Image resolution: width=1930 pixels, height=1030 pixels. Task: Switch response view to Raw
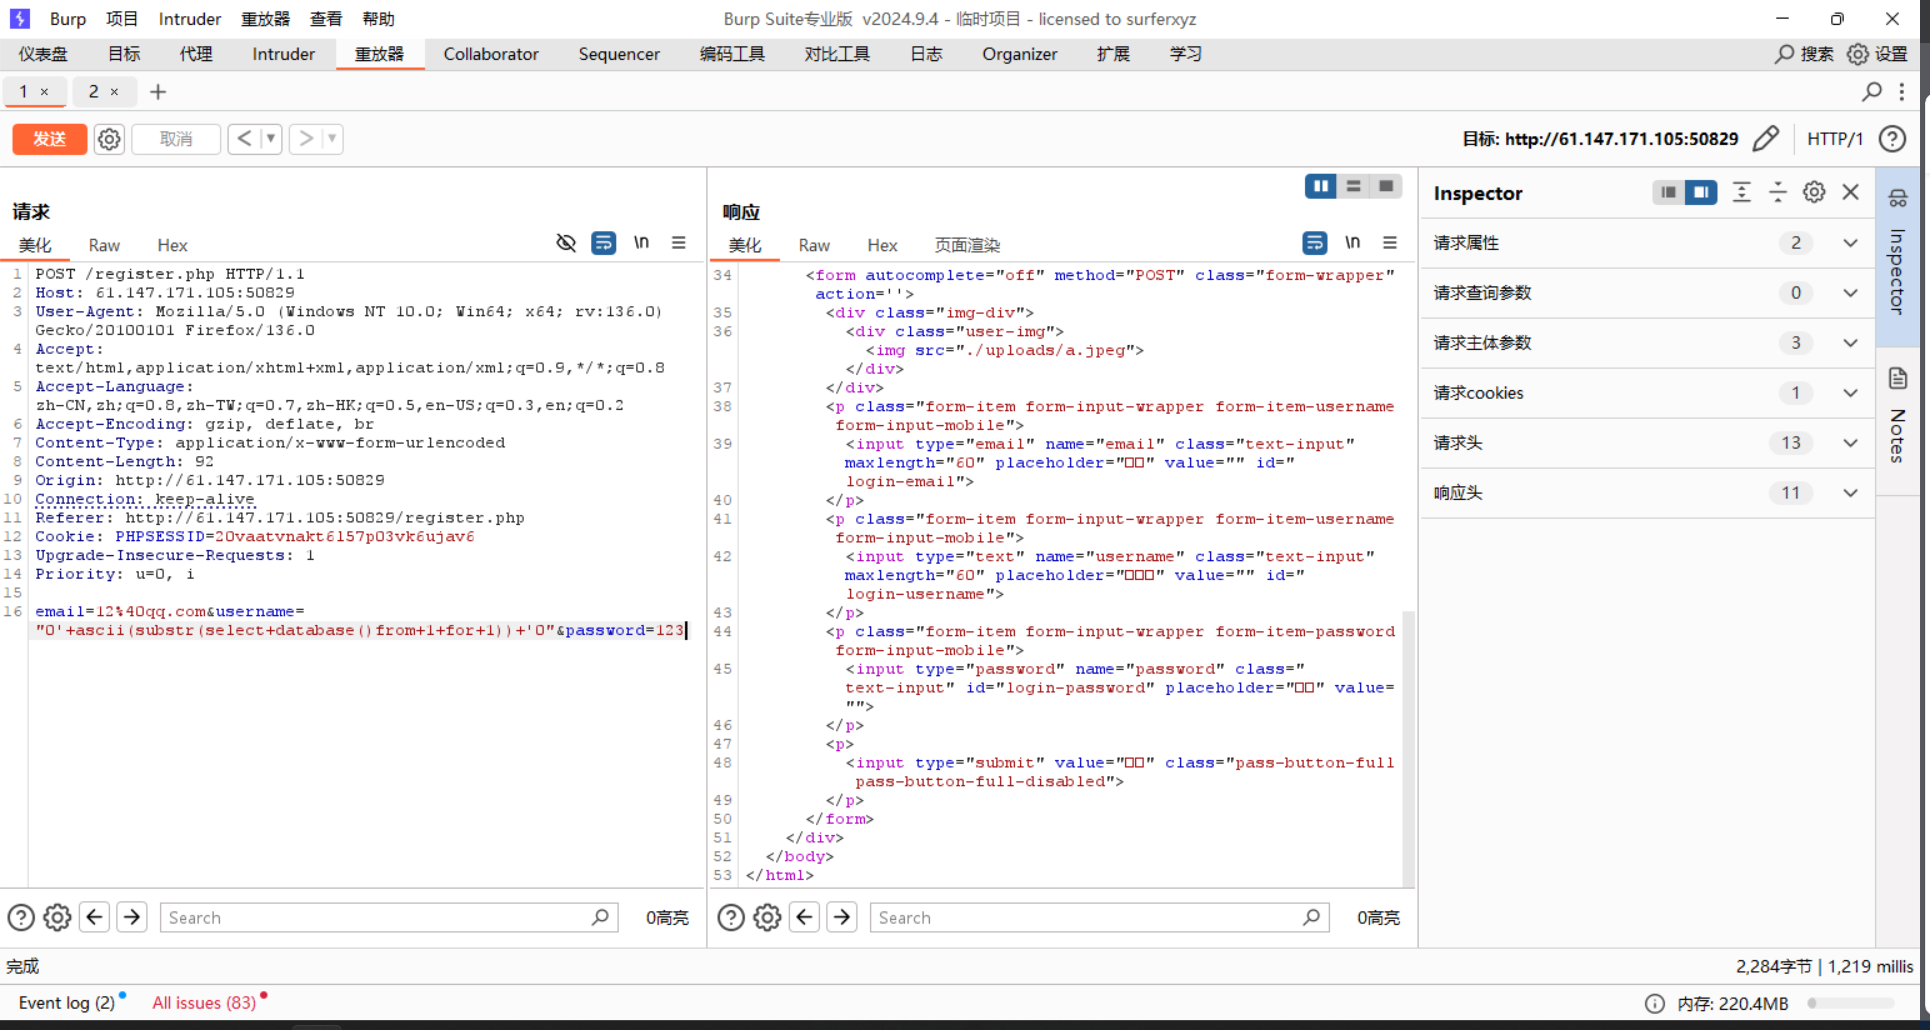[x=814, y=245]
